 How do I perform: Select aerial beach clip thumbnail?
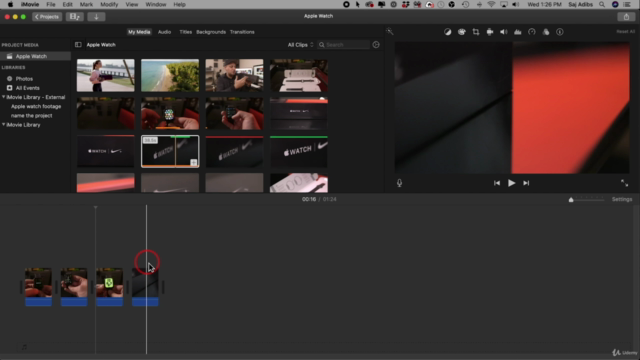tap(170, 76)
